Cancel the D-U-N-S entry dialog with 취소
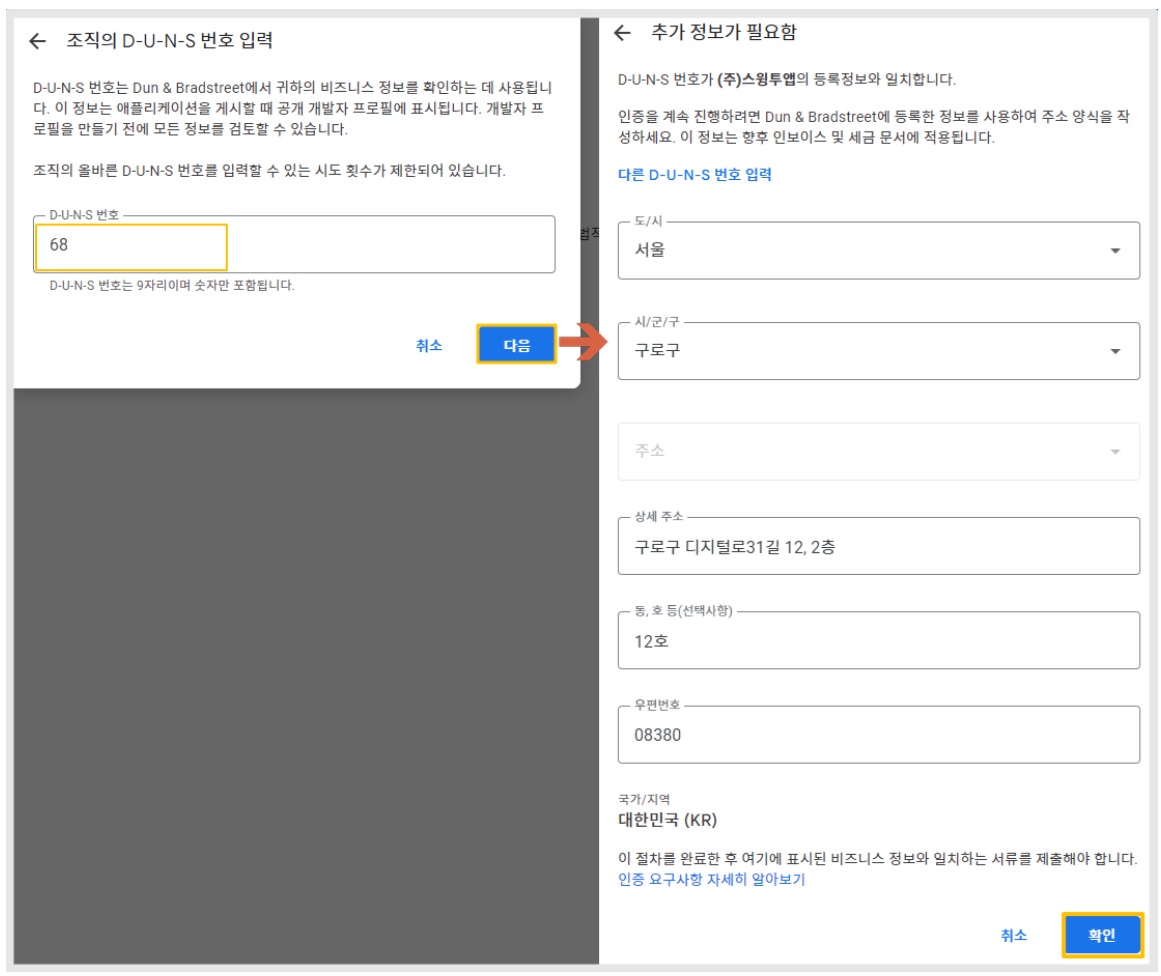Image resolution: width=1161 pixels, height=976 pixels. point(429,345)
